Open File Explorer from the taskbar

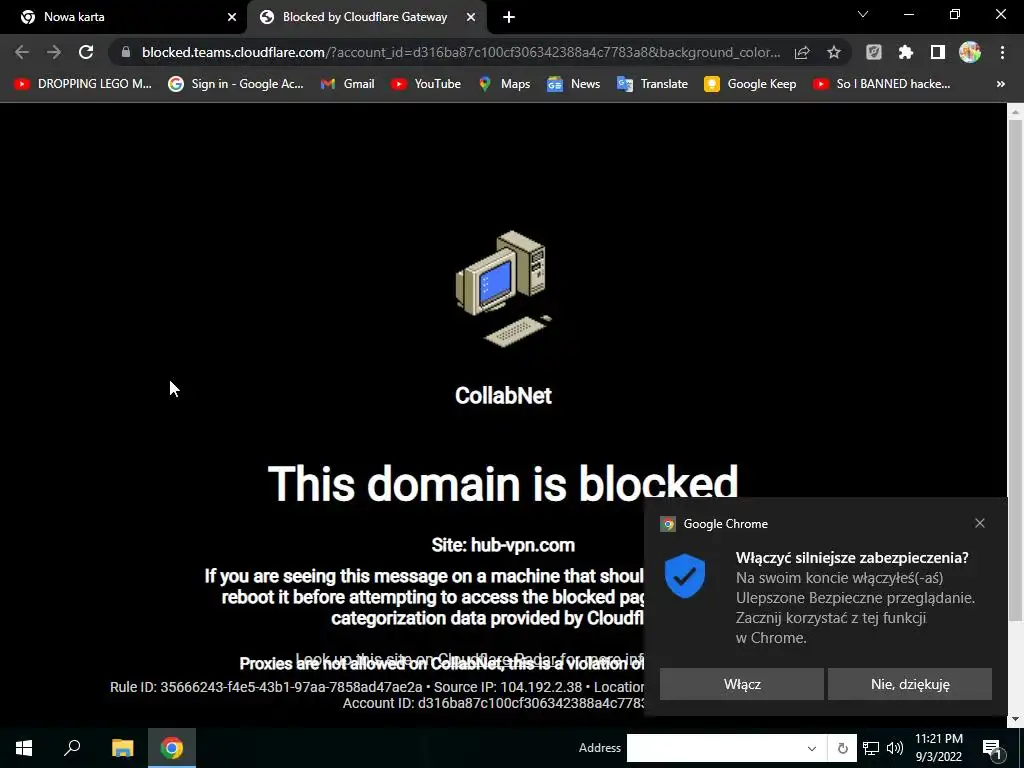(x=122, y=748)
